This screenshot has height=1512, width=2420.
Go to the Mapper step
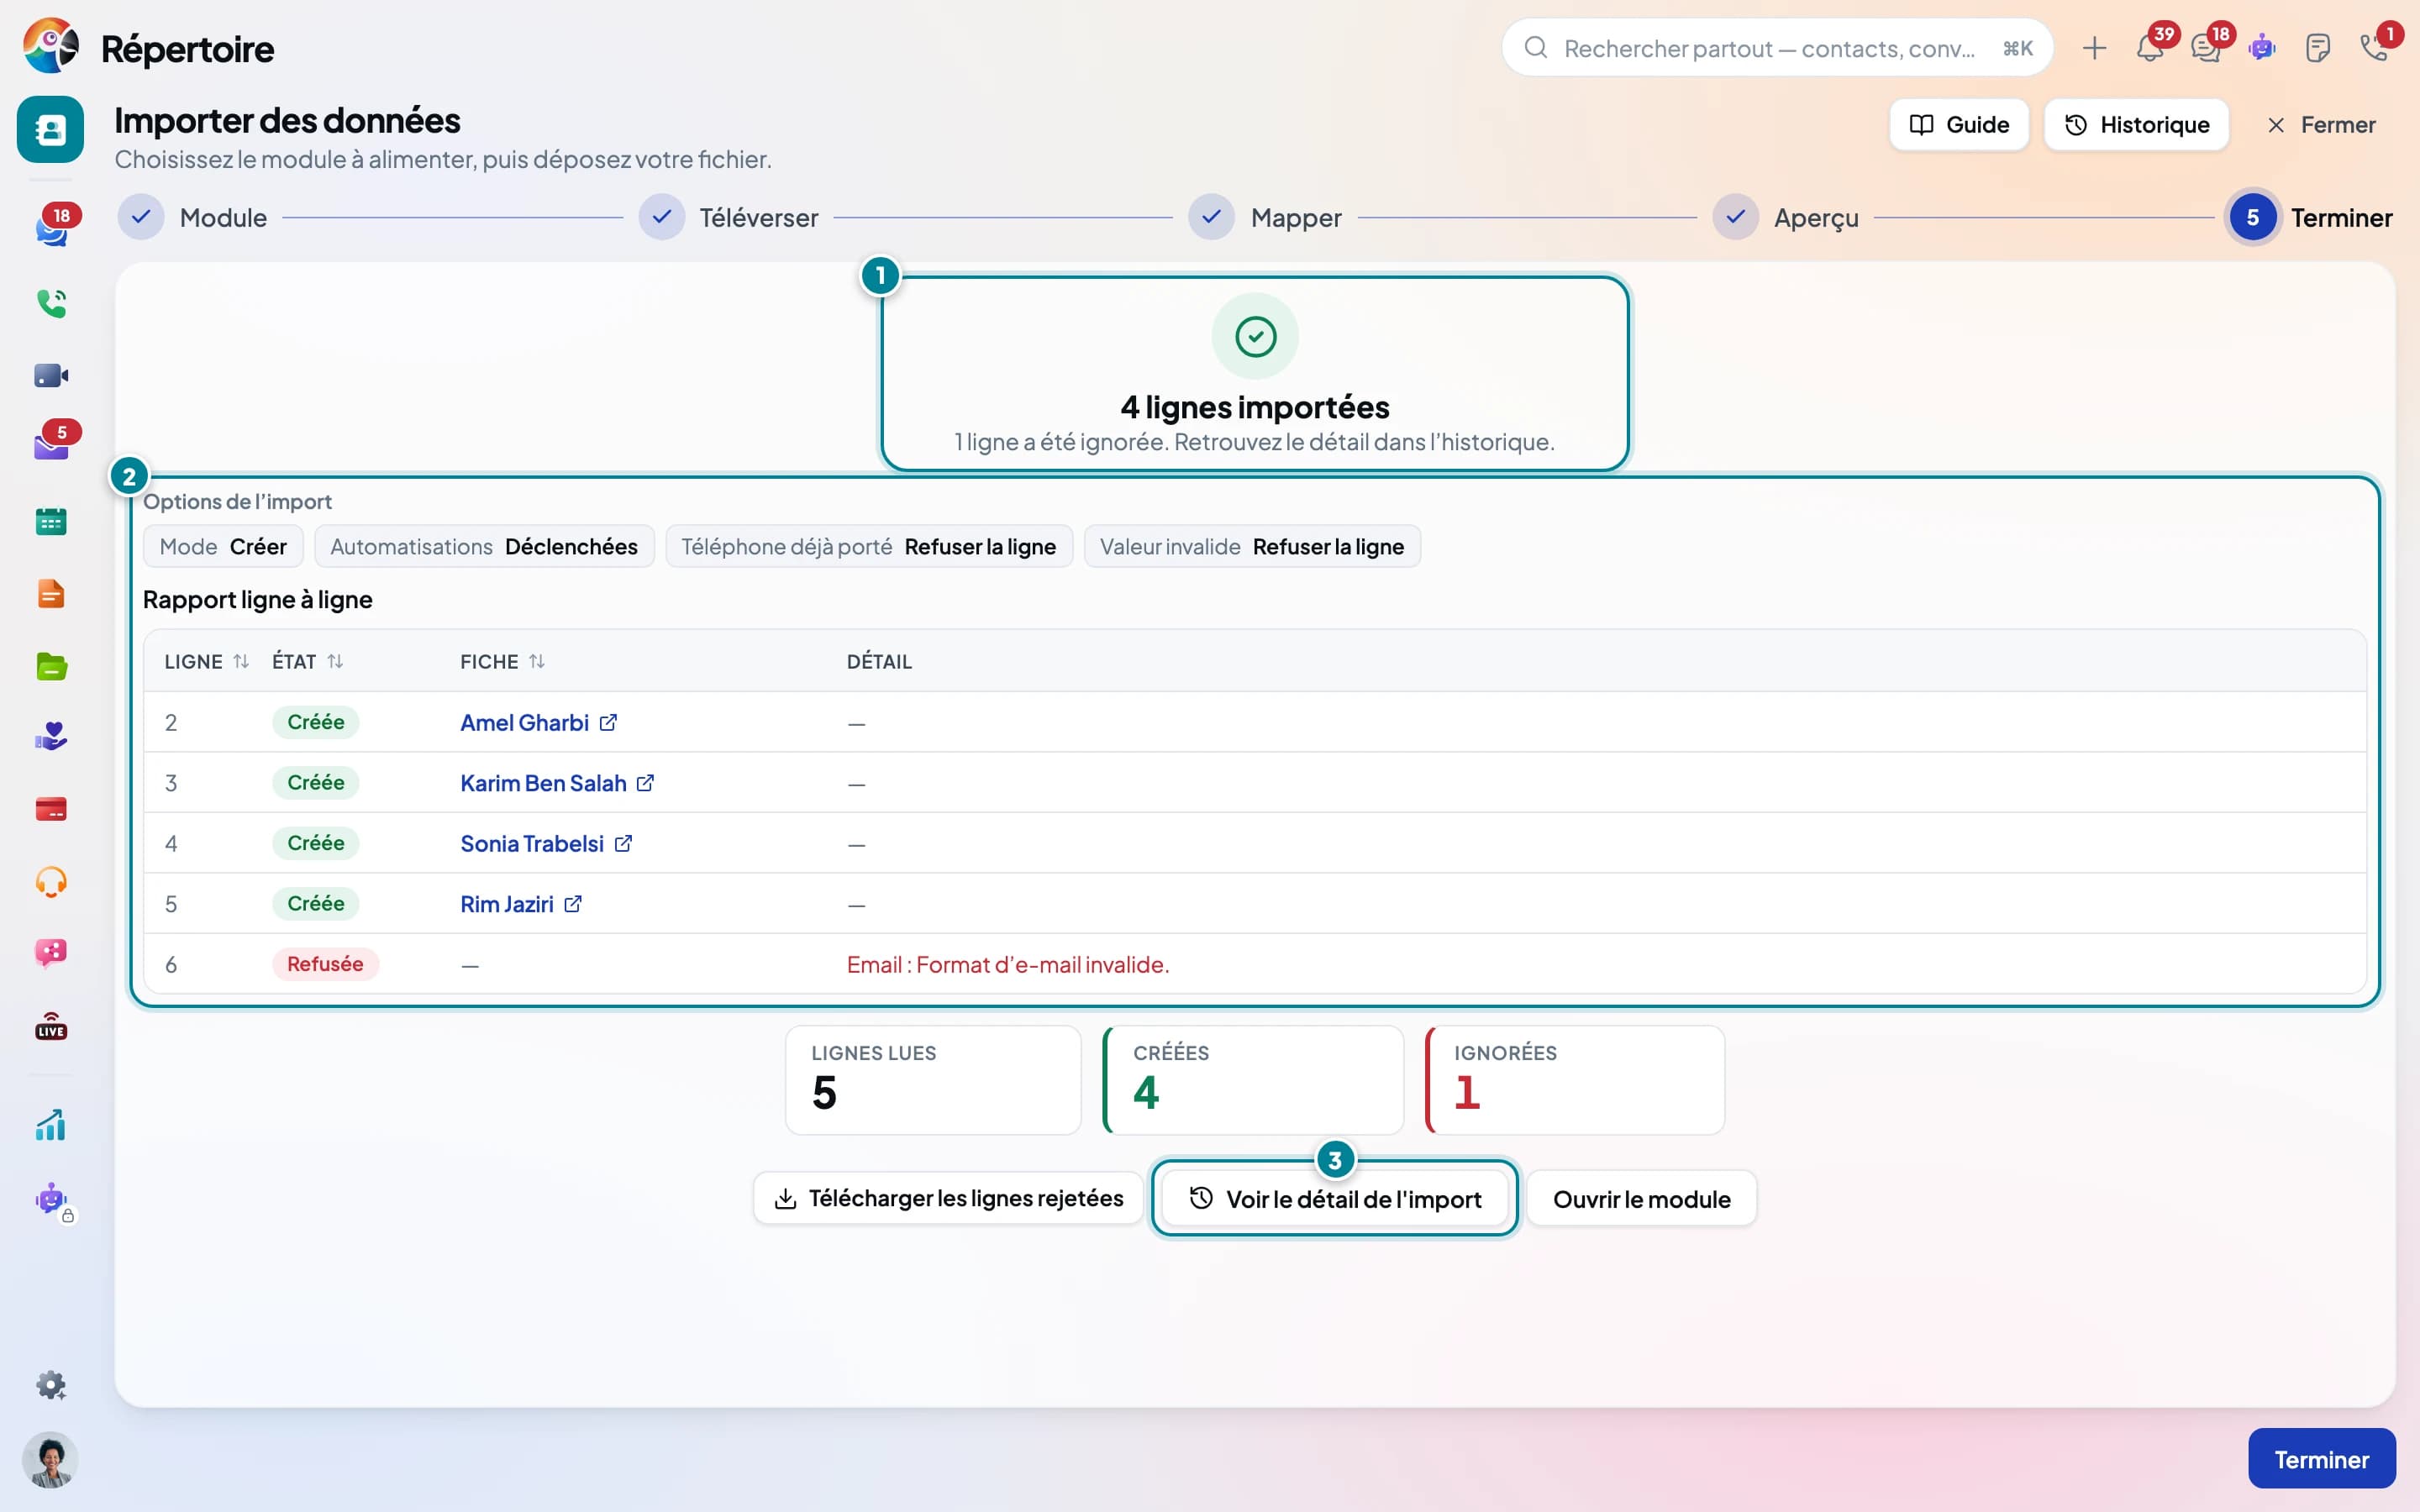tap(1265, 217)
